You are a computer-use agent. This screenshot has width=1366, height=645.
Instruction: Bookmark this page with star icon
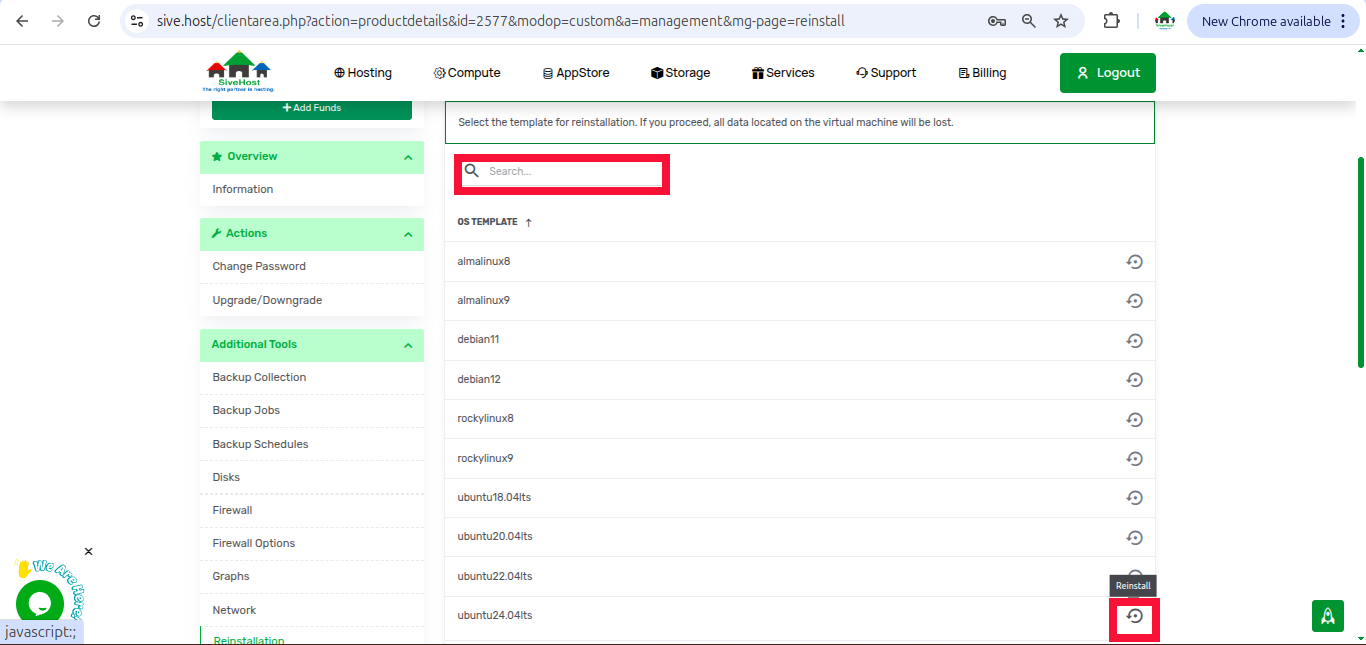click(x=1061, y=21)
